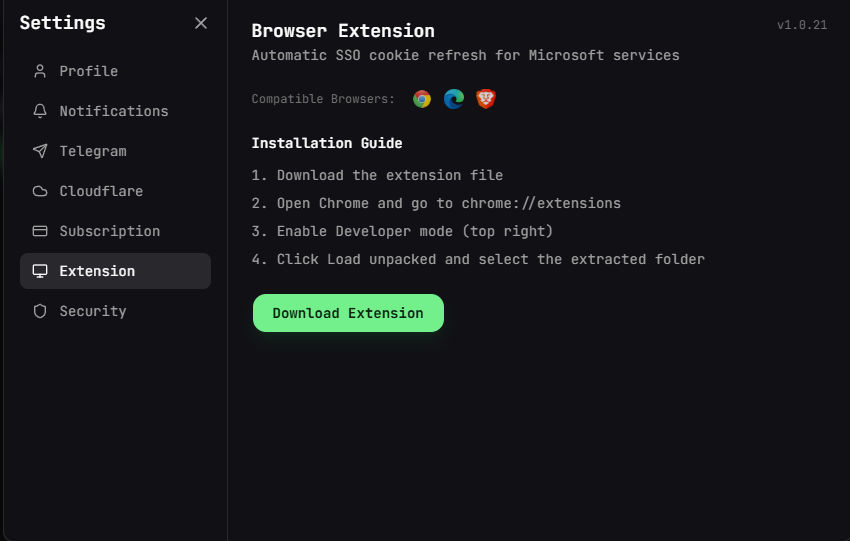
Task: Click the Settings title text
Action: (63, 23)
